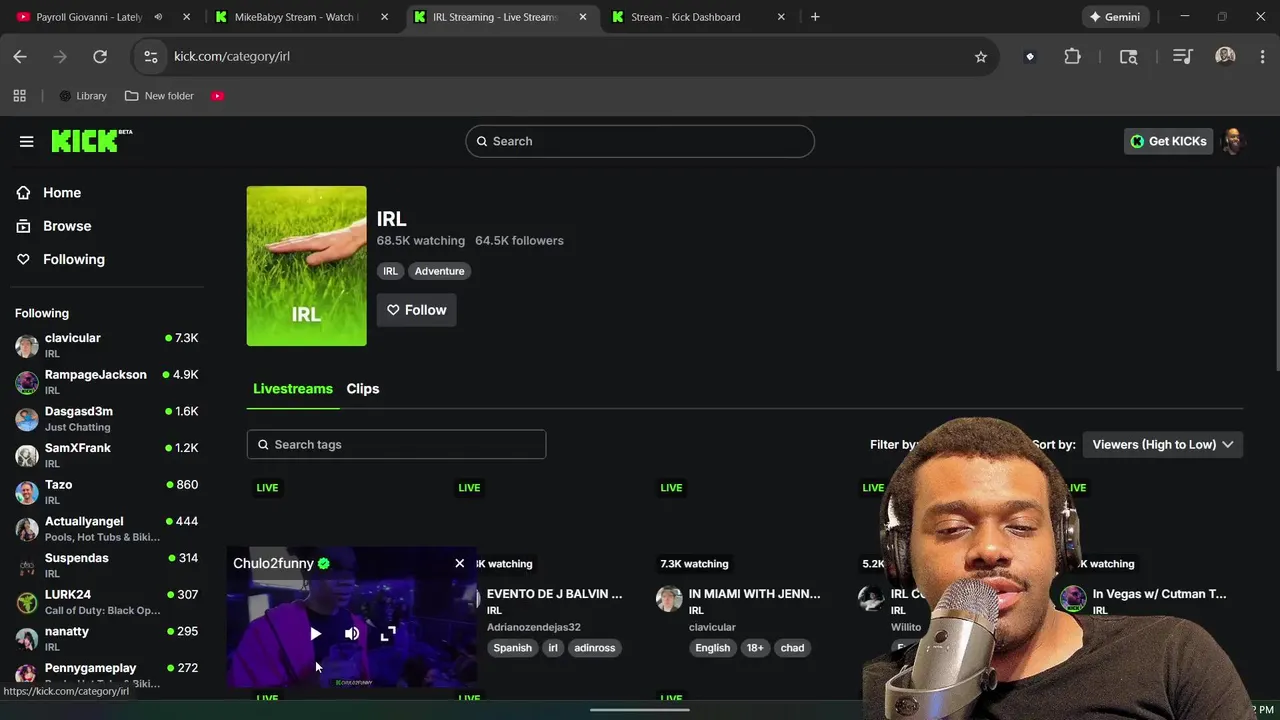The width and height of the screenshot is (1280, 720).
Task: Click the 18+ tag
Action: click(755, 648)
